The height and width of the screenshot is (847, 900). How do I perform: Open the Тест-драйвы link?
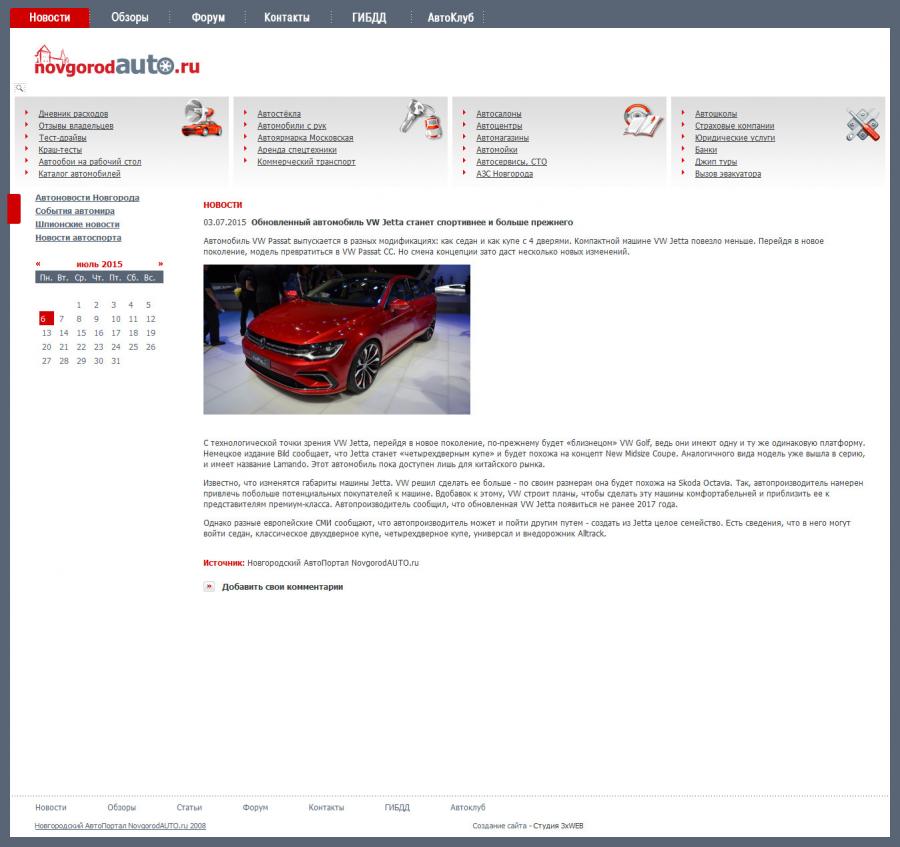pos(62,138)
